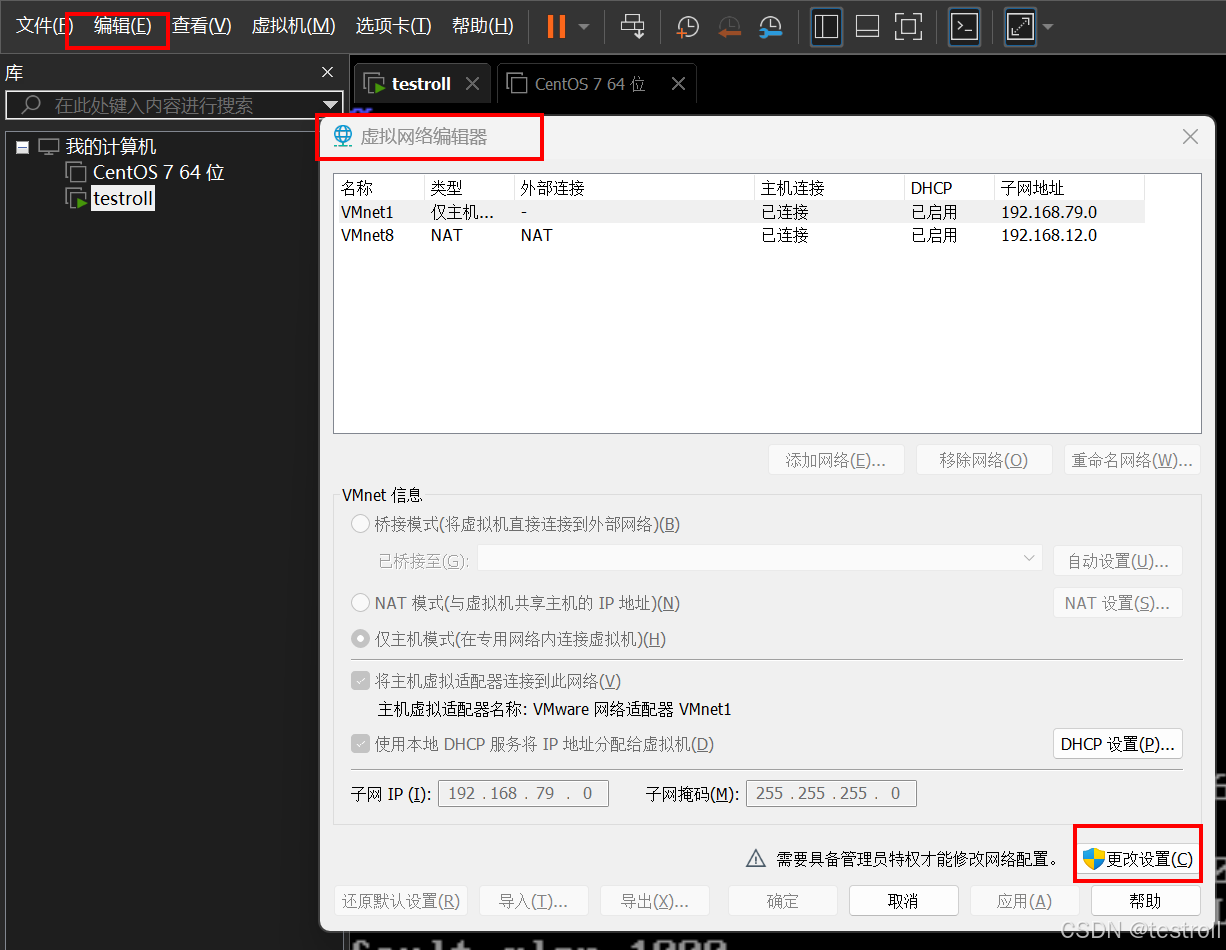The image size is (1226, 950).
Task: Revert to snapshot using the clock-arrow icon
Action: (729, 27)
